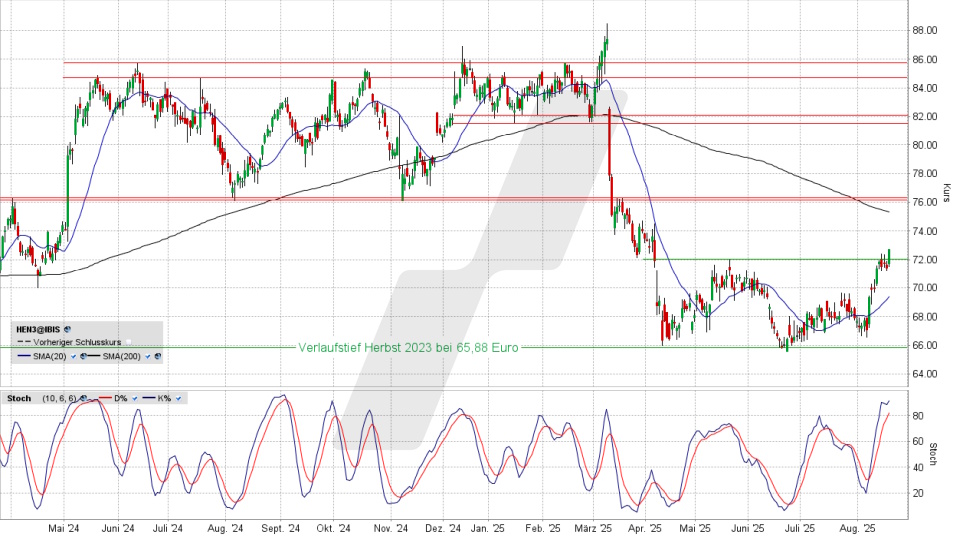The image size is (960, 540).
Task: Click the März '25 date label
Action: pyautogui.click(x=593, y=528)
